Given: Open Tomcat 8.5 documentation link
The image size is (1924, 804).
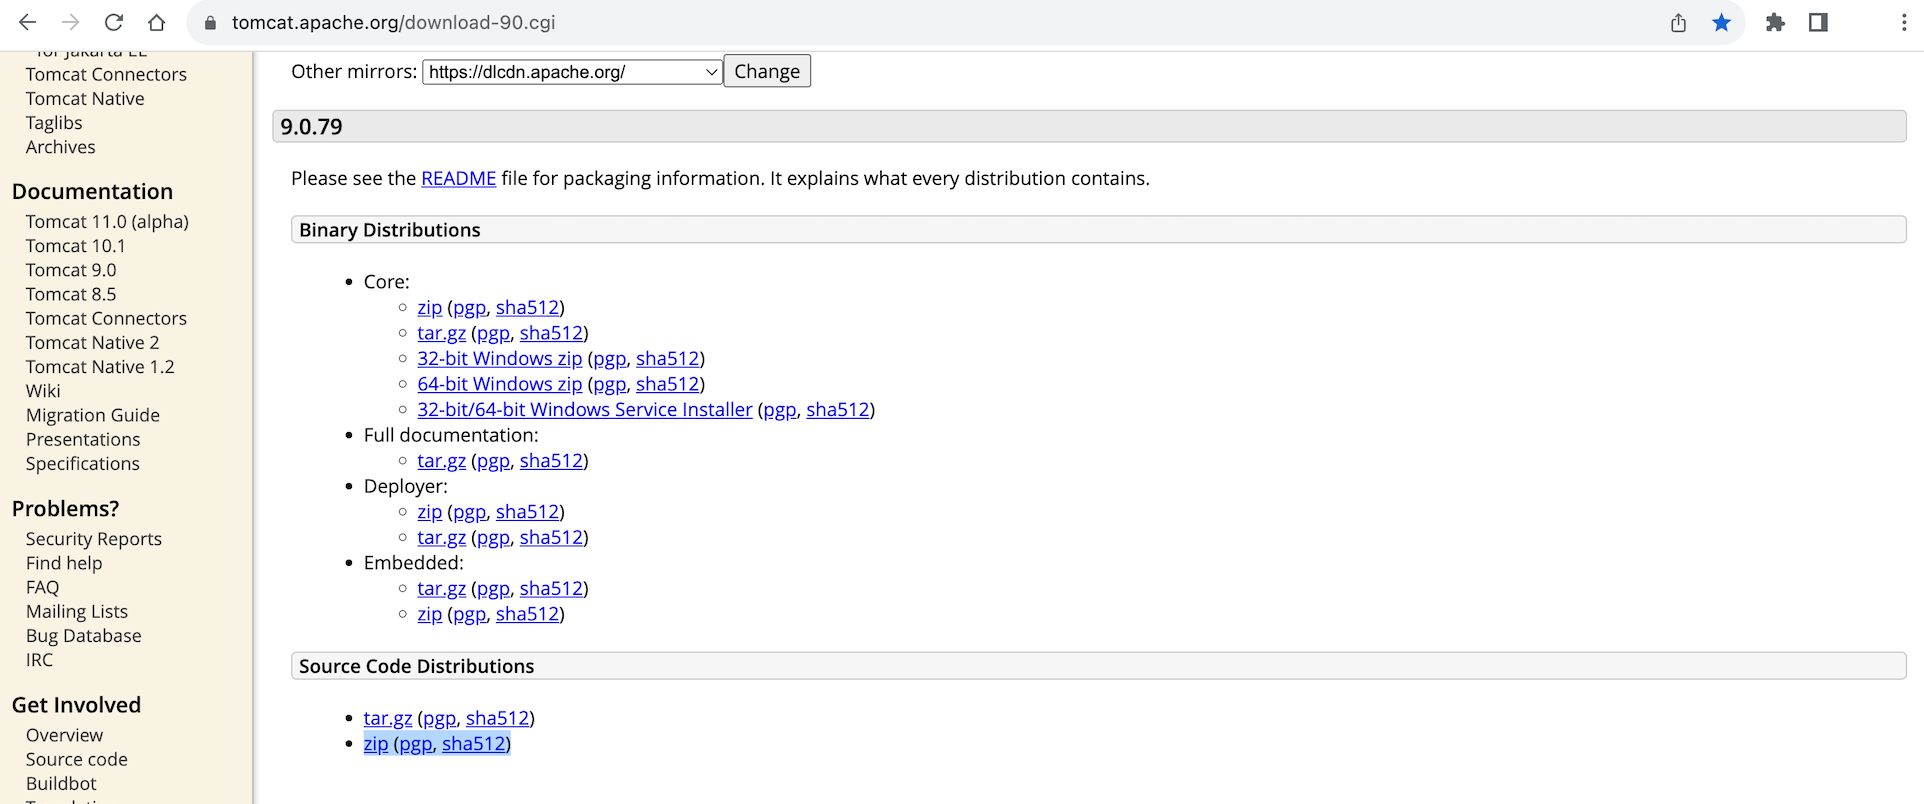Looking at the screenshot, I should 71,294.
